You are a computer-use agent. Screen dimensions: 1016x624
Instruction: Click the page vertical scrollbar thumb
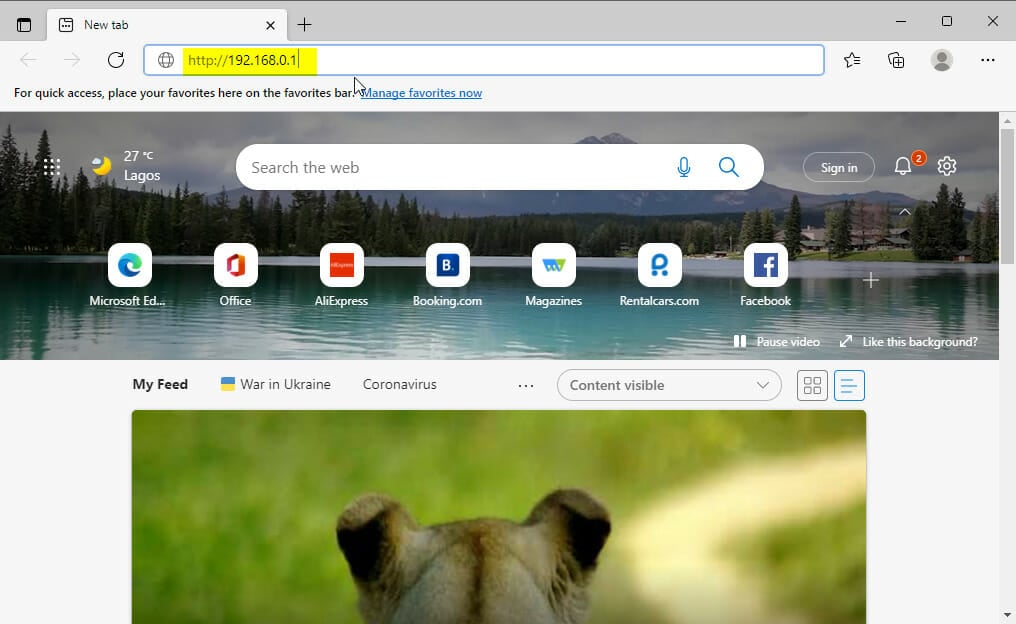click(1007, 196)
